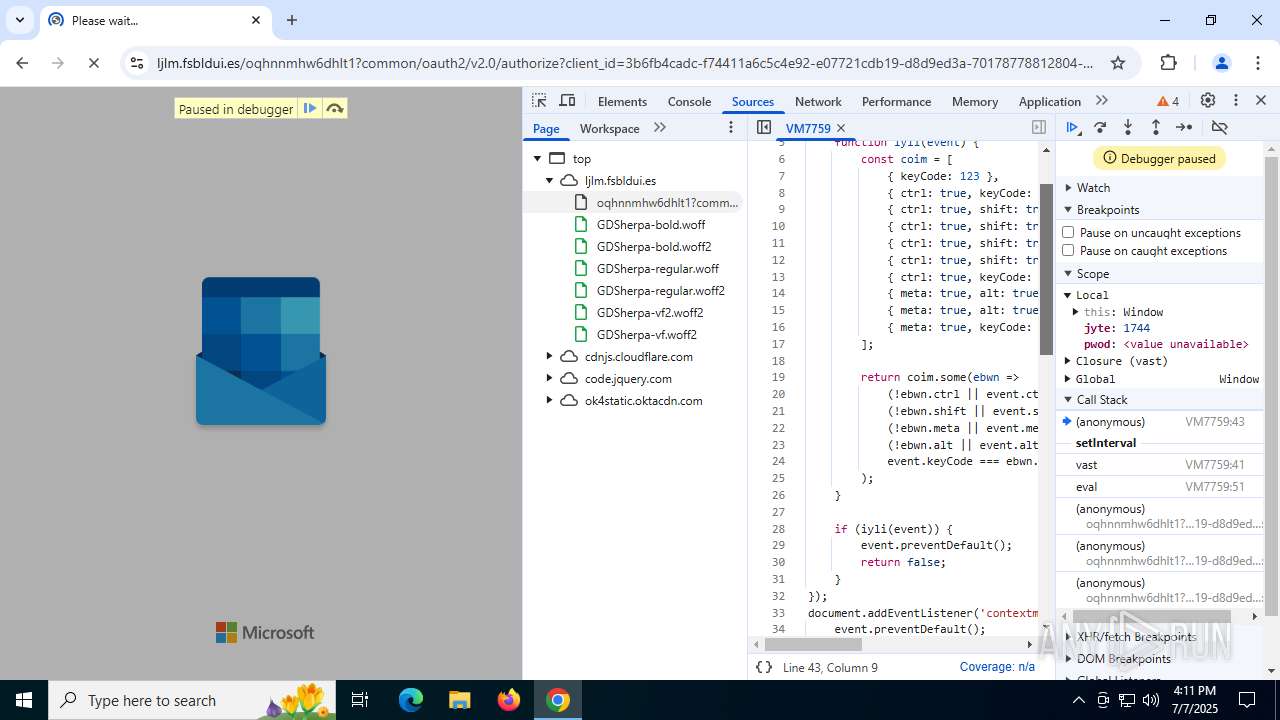1280x720 pixels.
Task: Click the Step debugger button
Action: 1184,127
